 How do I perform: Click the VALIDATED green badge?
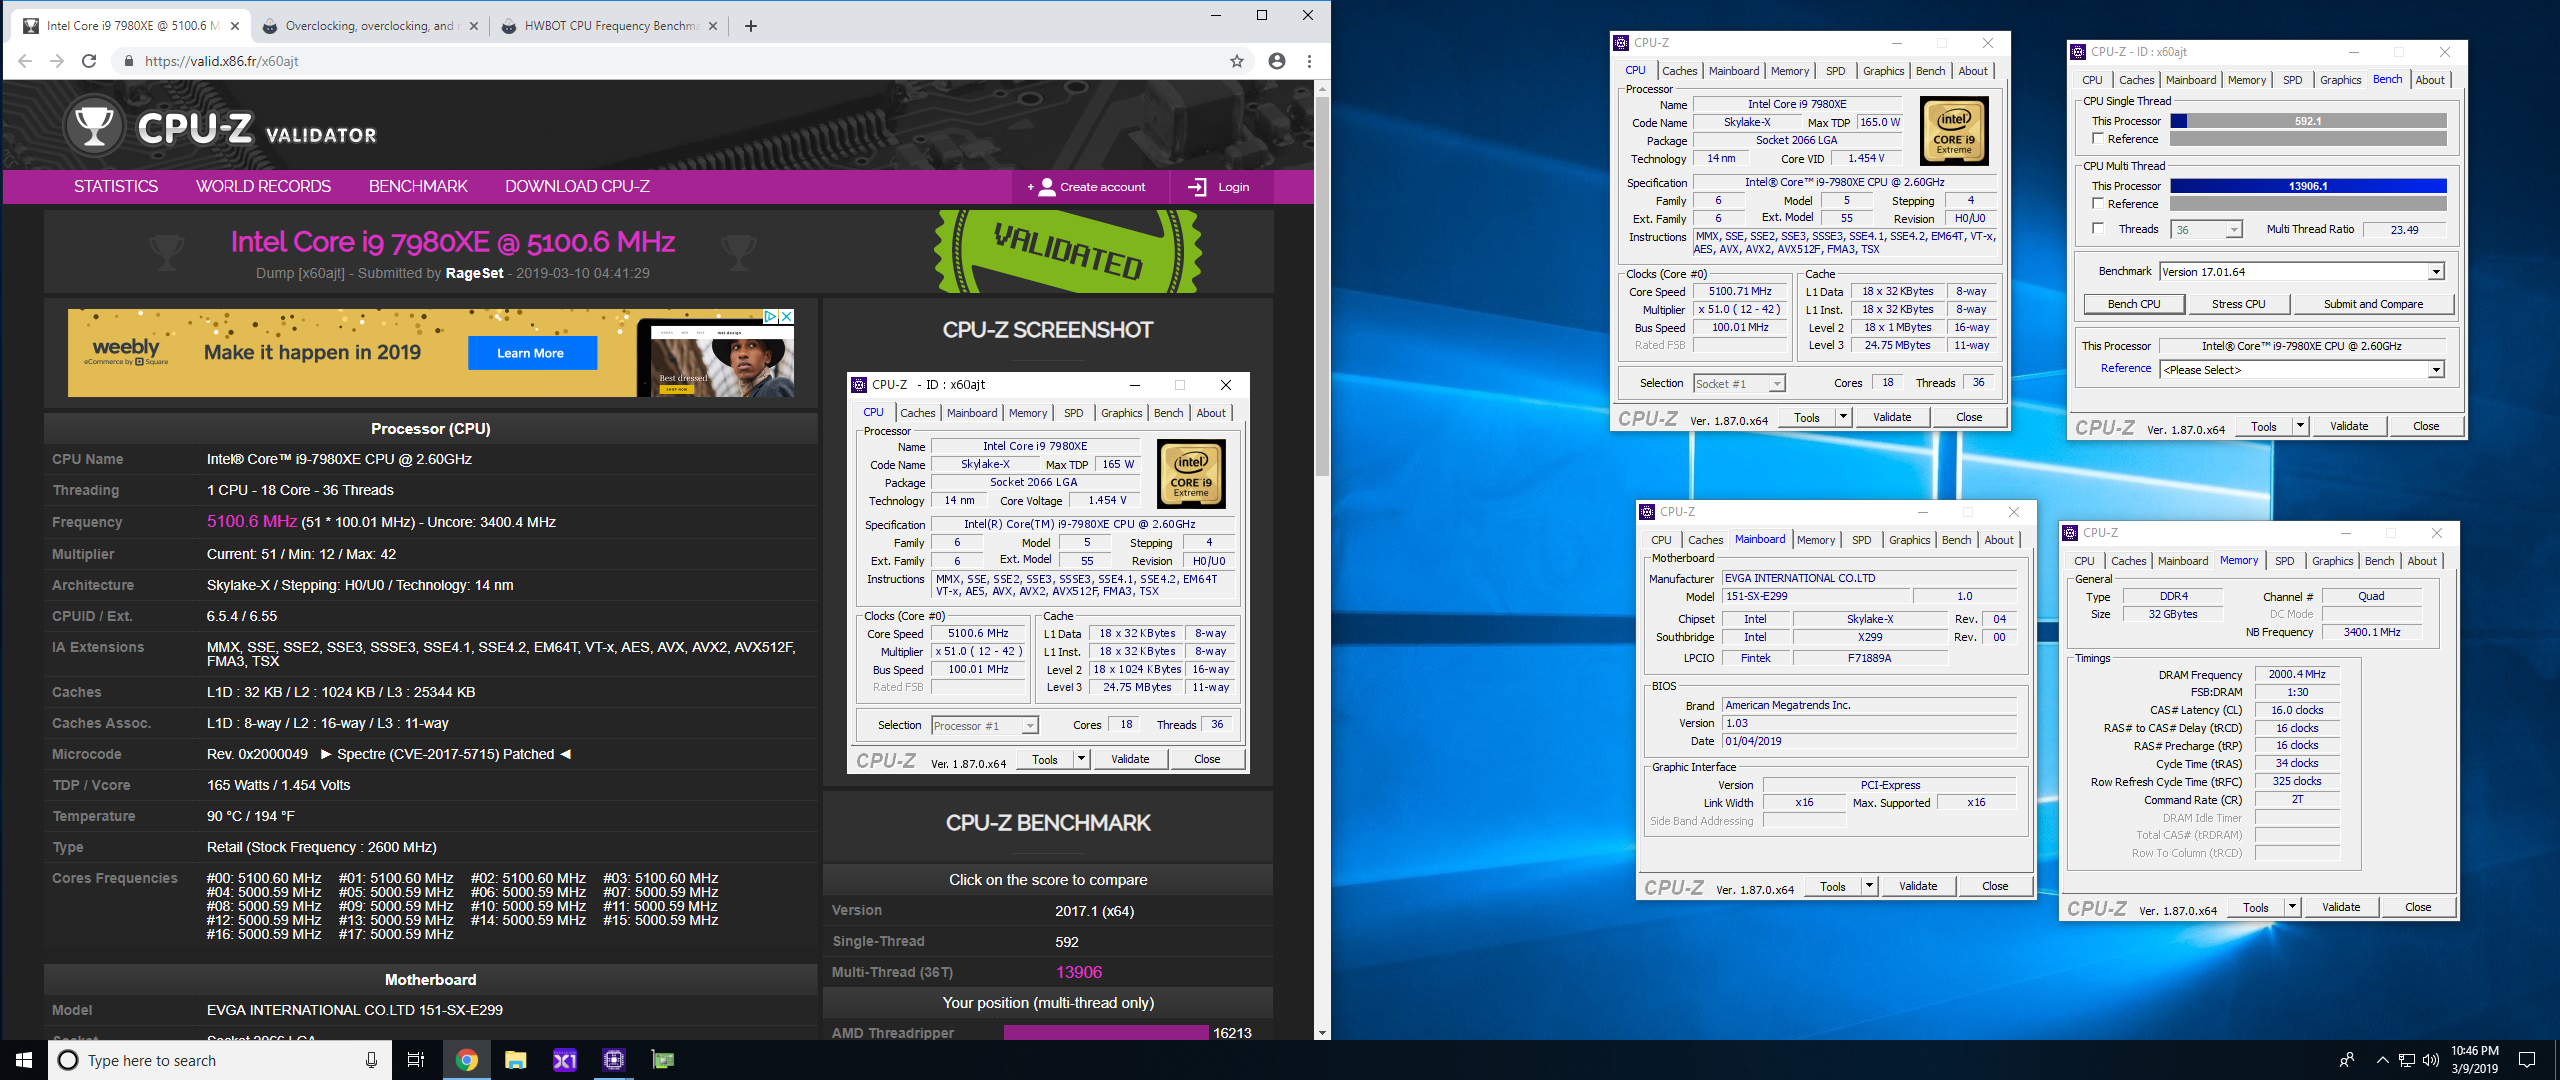(x=1067, y=251)
